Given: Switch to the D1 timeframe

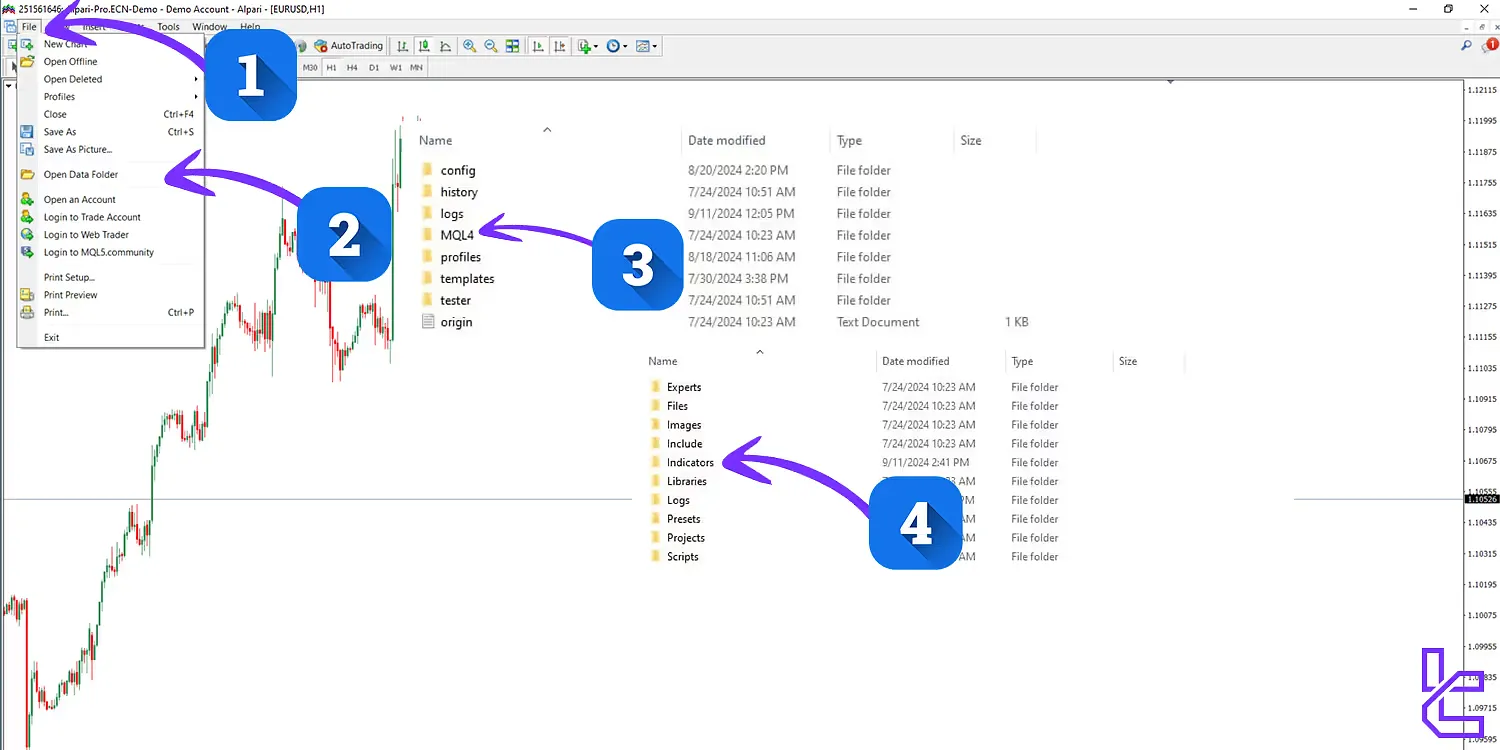Looking at the screenshot, I should [x=374, y=68].
